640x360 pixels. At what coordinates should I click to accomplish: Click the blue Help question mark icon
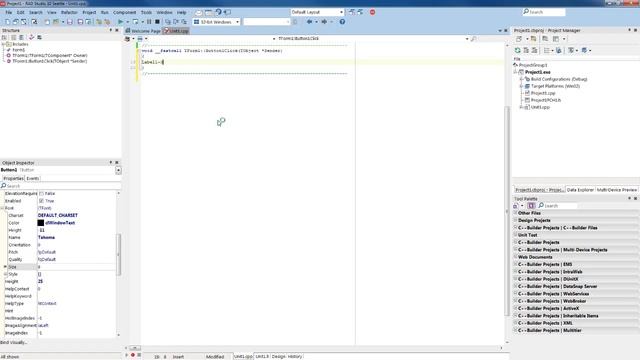(x=342, y=22)
